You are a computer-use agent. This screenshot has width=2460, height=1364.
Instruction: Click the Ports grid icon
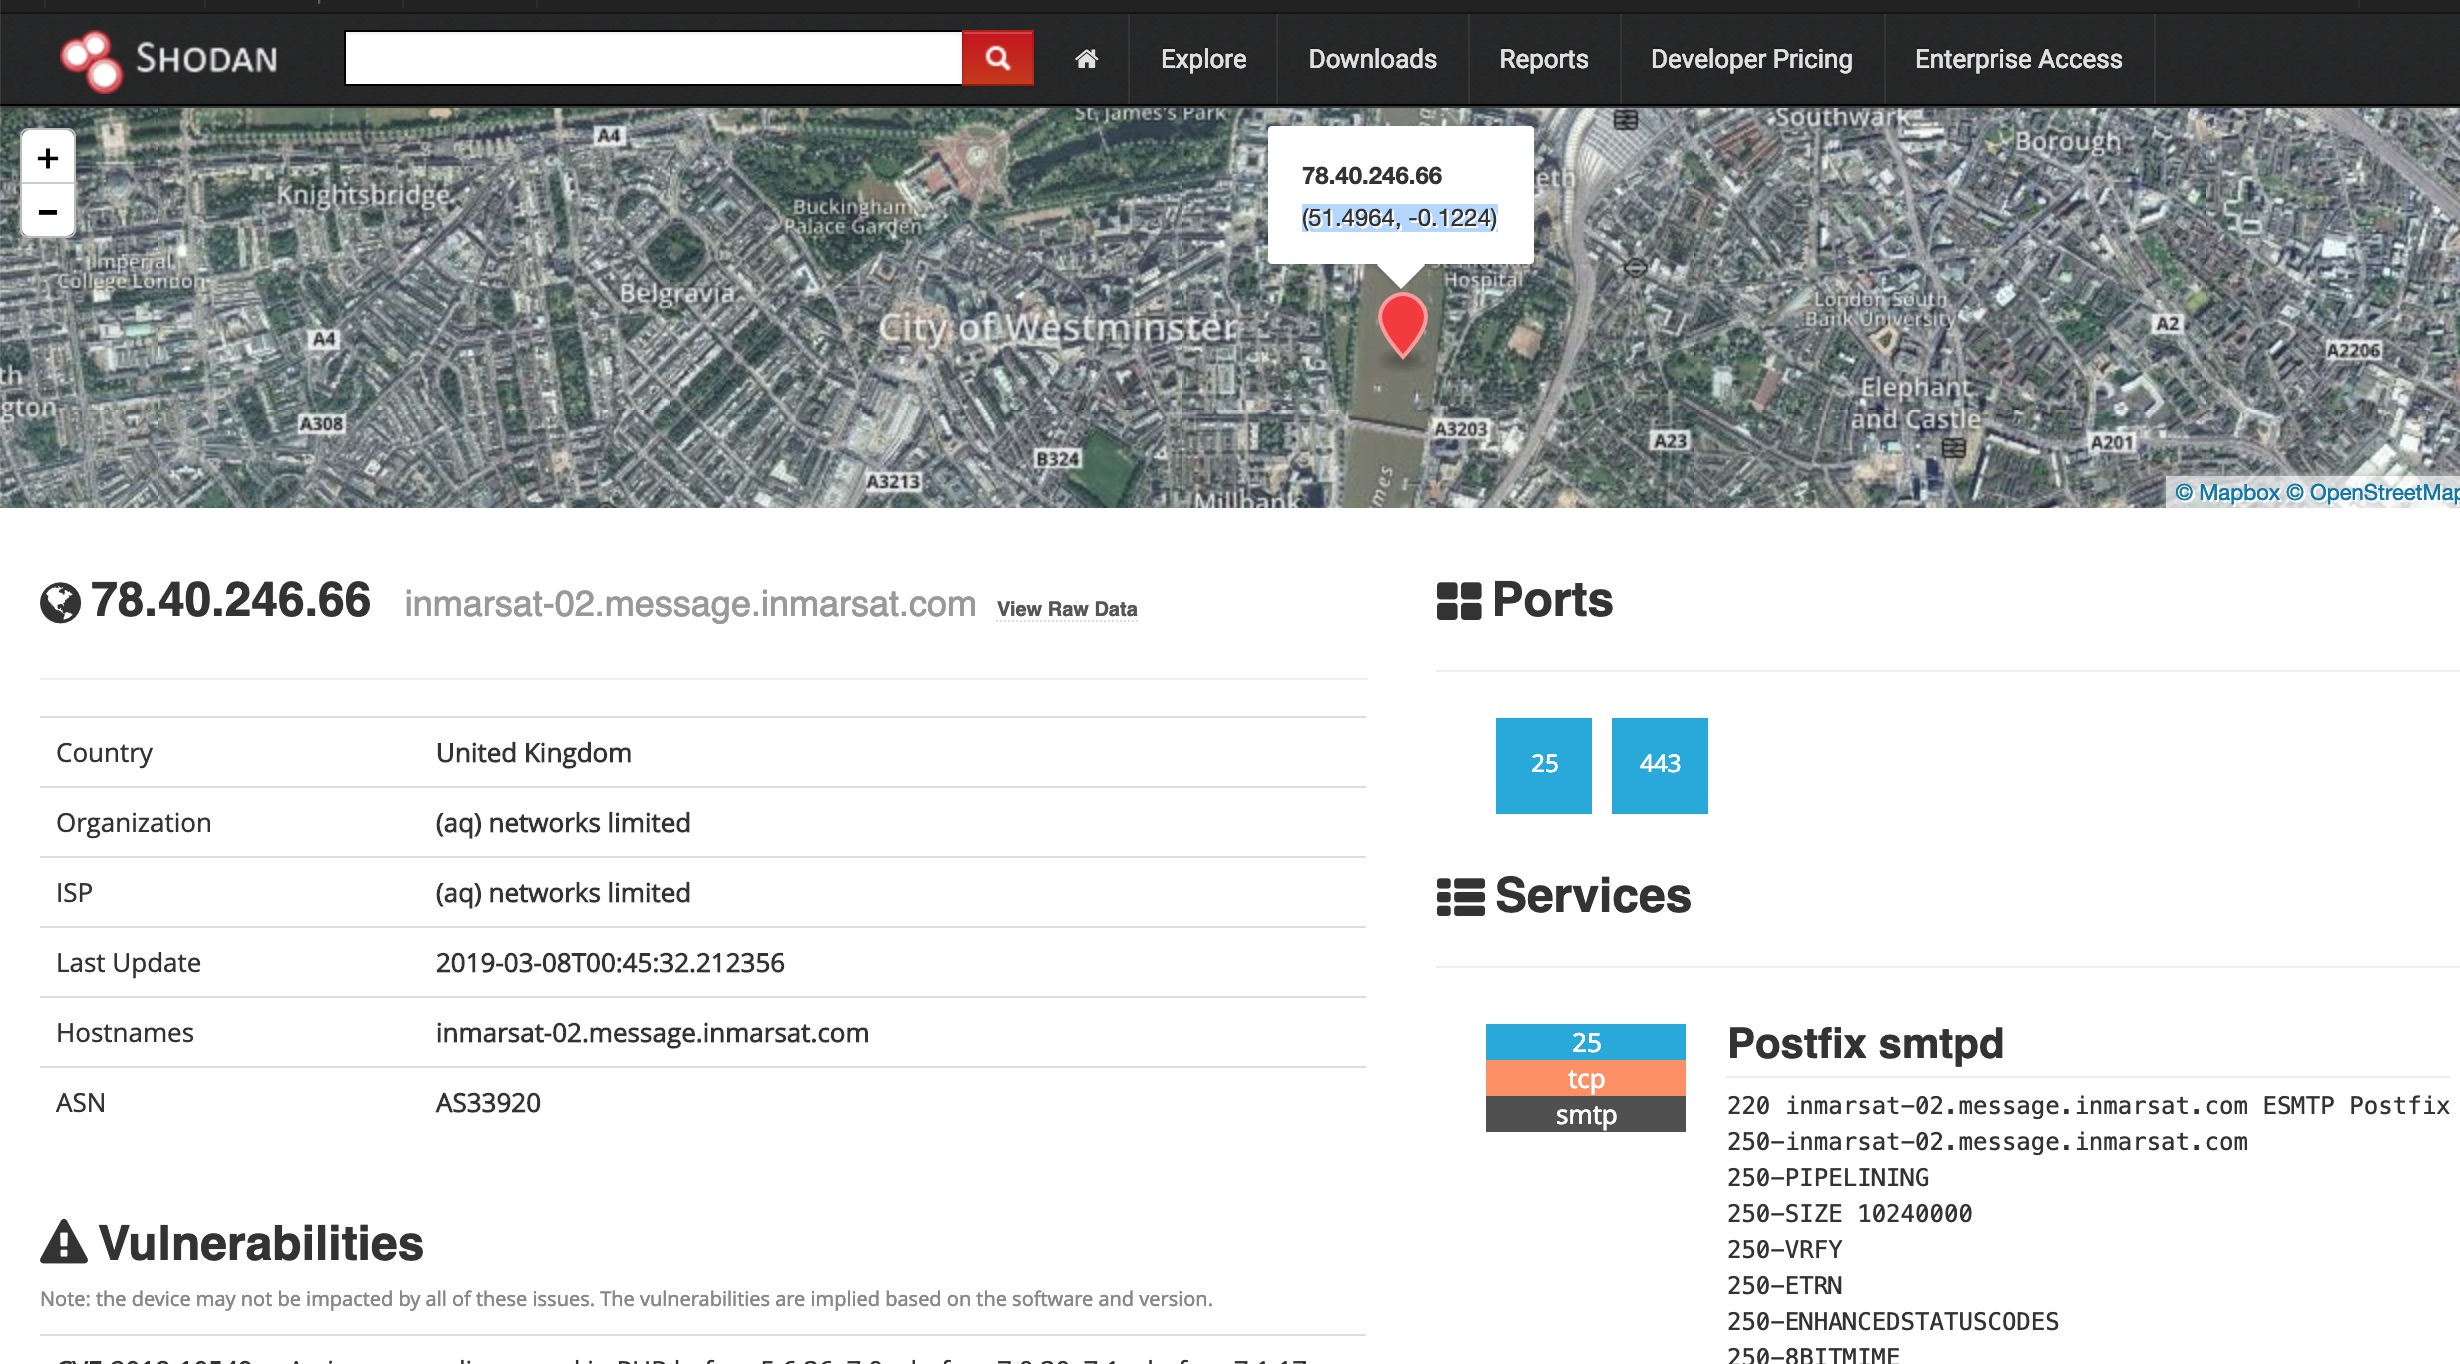point(1459,601)
